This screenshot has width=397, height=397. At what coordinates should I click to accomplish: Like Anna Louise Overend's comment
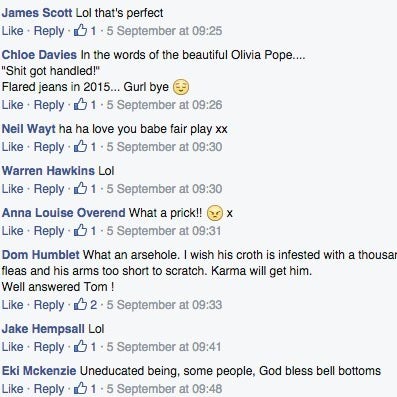tap(13, 231)
